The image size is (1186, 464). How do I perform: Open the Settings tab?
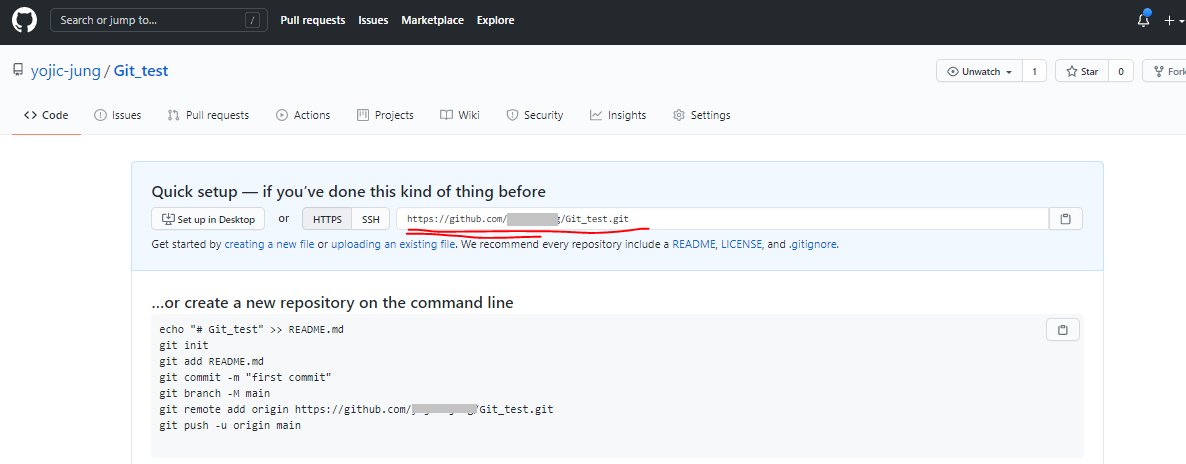(702, 115)
